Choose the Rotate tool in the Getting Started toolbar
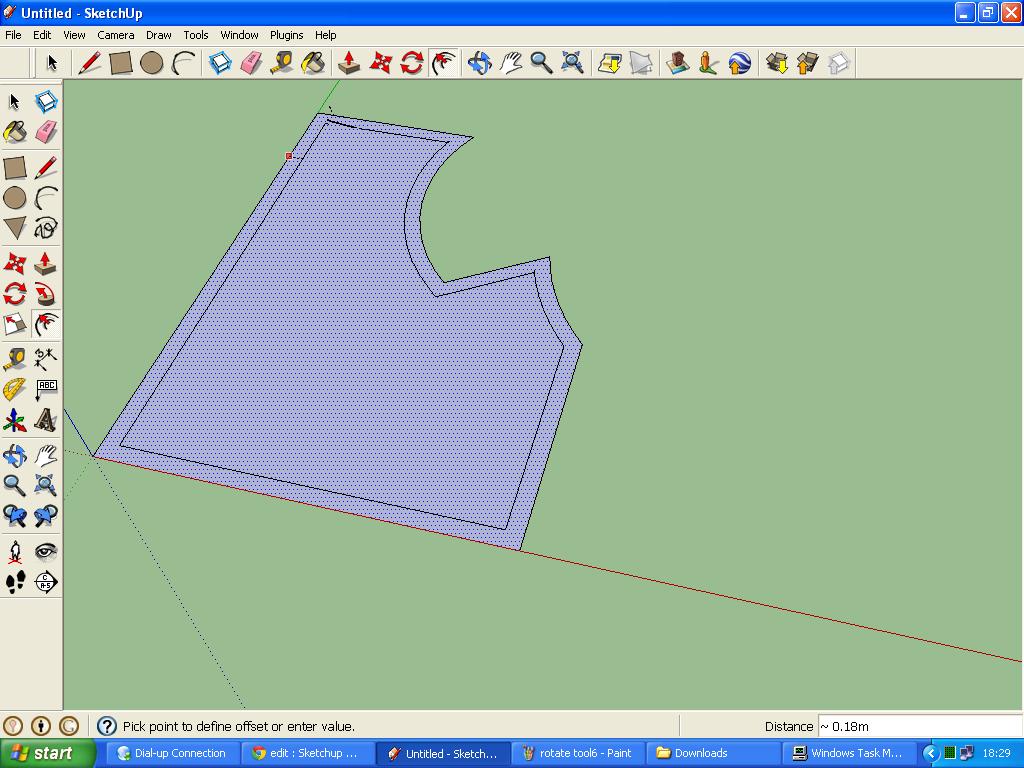This screenshot has width=1024, height=768. coord(412,63)
